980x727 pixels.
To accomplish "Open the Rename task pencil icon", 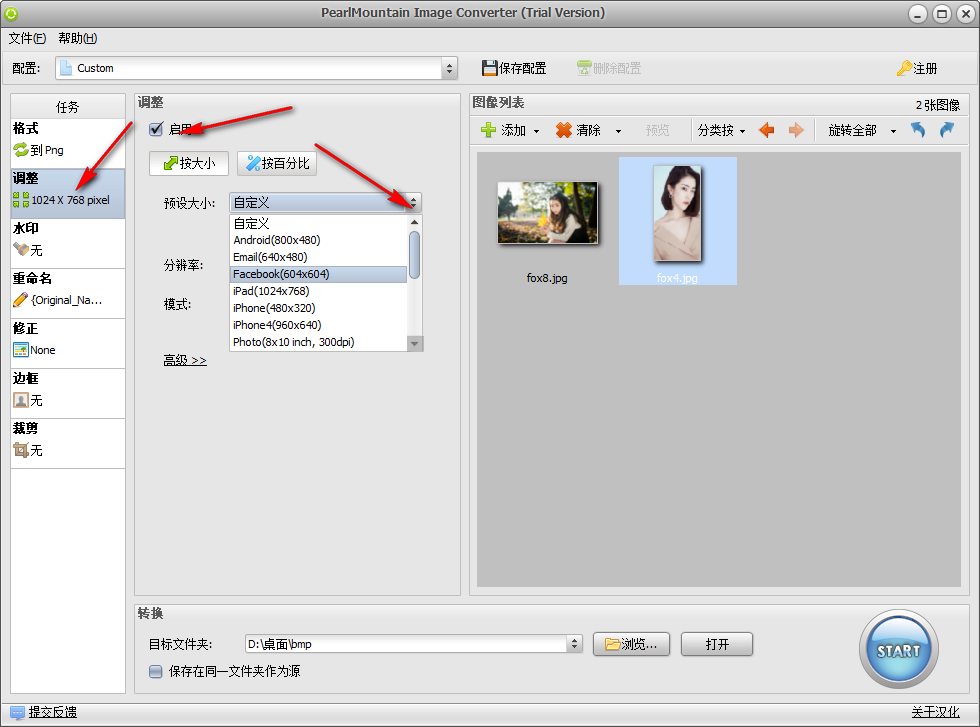I will (21, 299).
